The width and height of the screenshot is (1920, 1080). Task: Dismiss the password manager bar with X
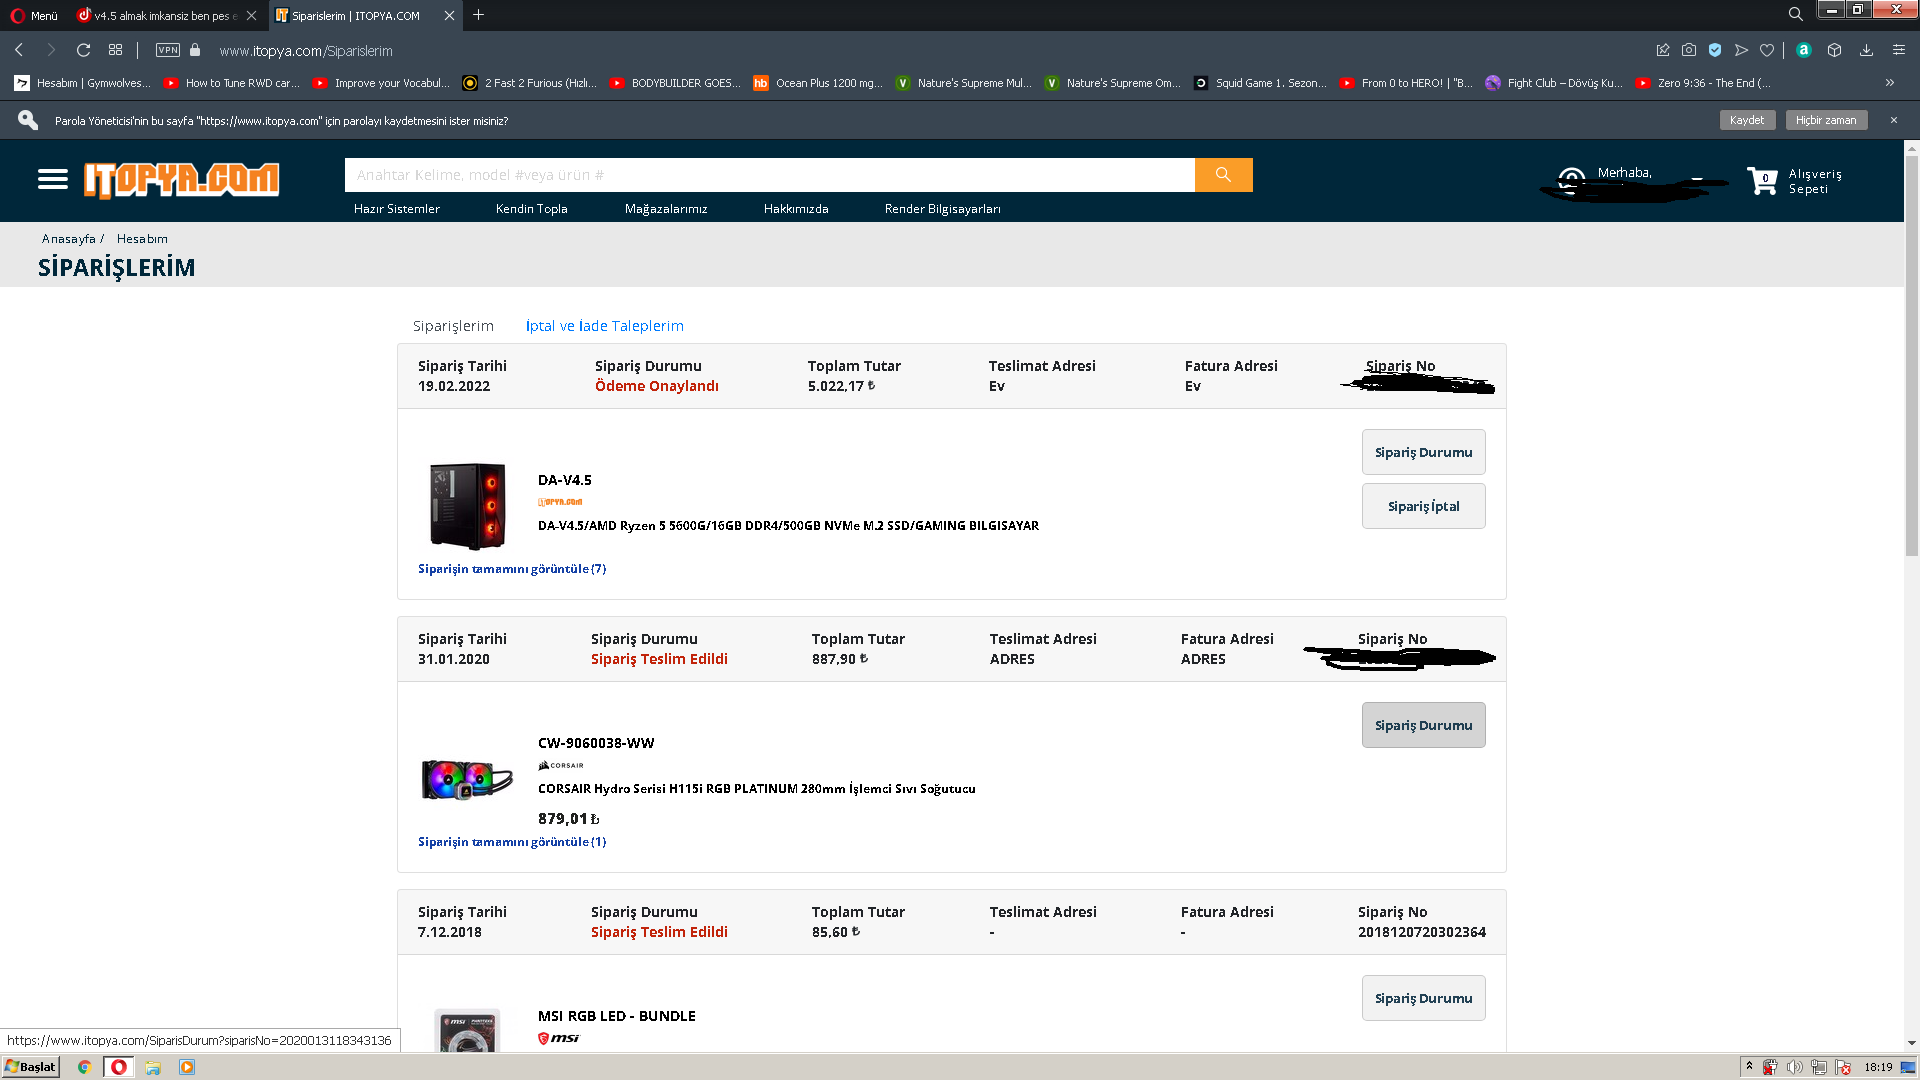click(x=1893, y=120)
